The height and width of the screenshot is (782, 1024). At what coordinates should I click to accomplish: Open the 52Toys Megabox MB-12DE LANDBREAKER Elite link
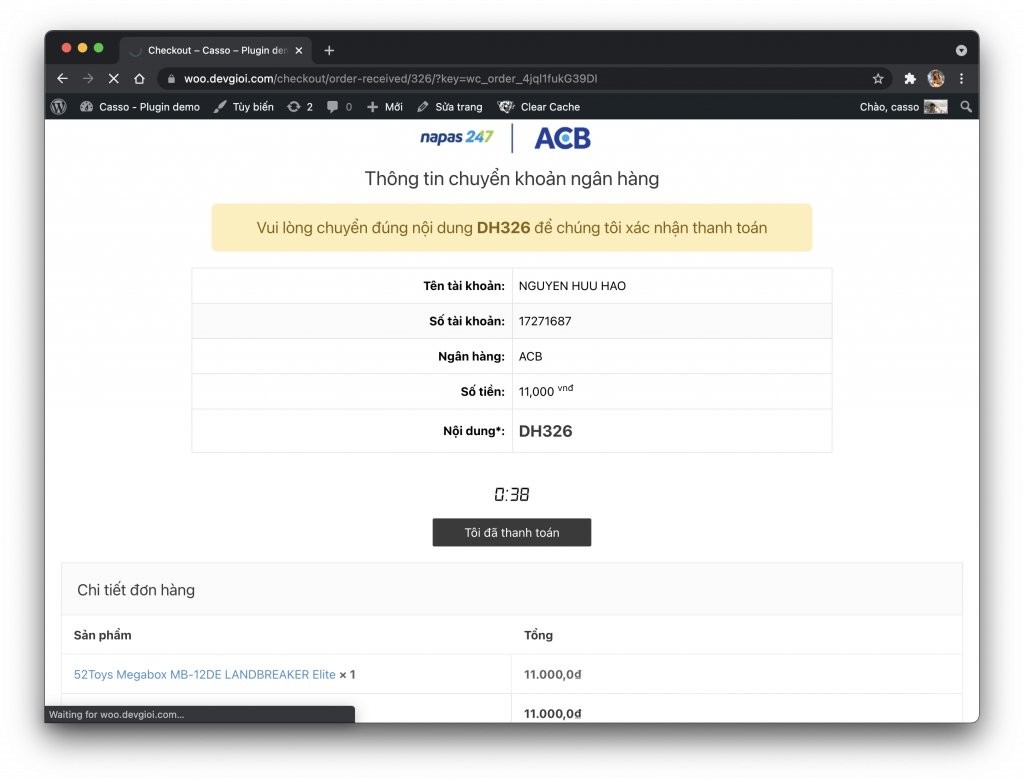[204, 674]
